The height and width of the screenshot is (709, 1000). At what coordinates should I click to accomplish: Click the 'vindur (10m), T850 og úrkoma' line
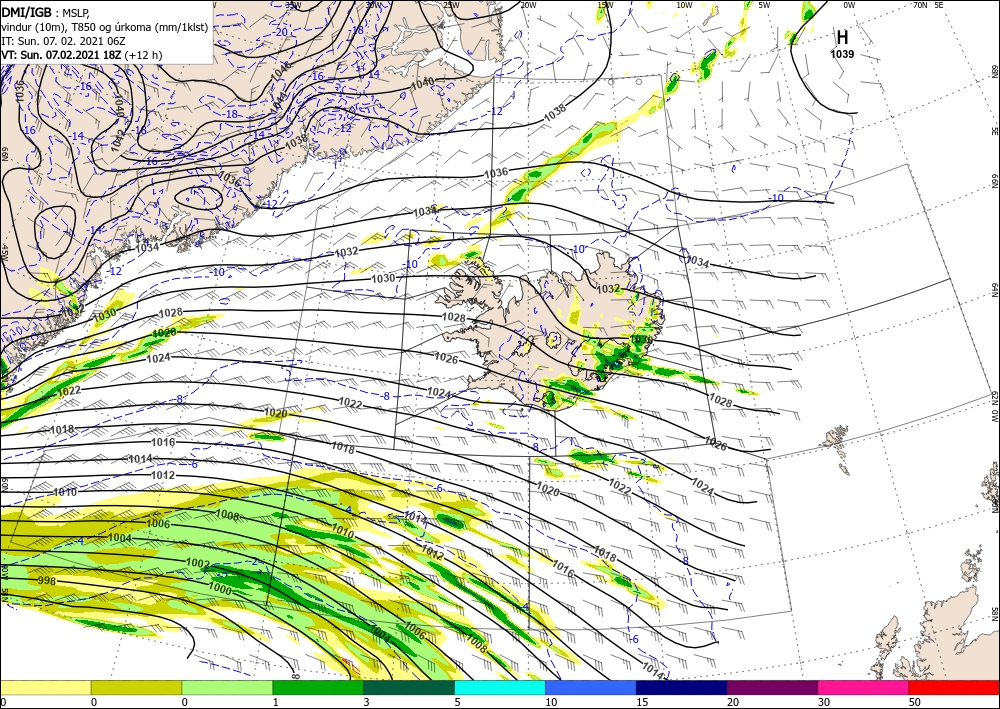pyautogui.click(x=105, y=27)
